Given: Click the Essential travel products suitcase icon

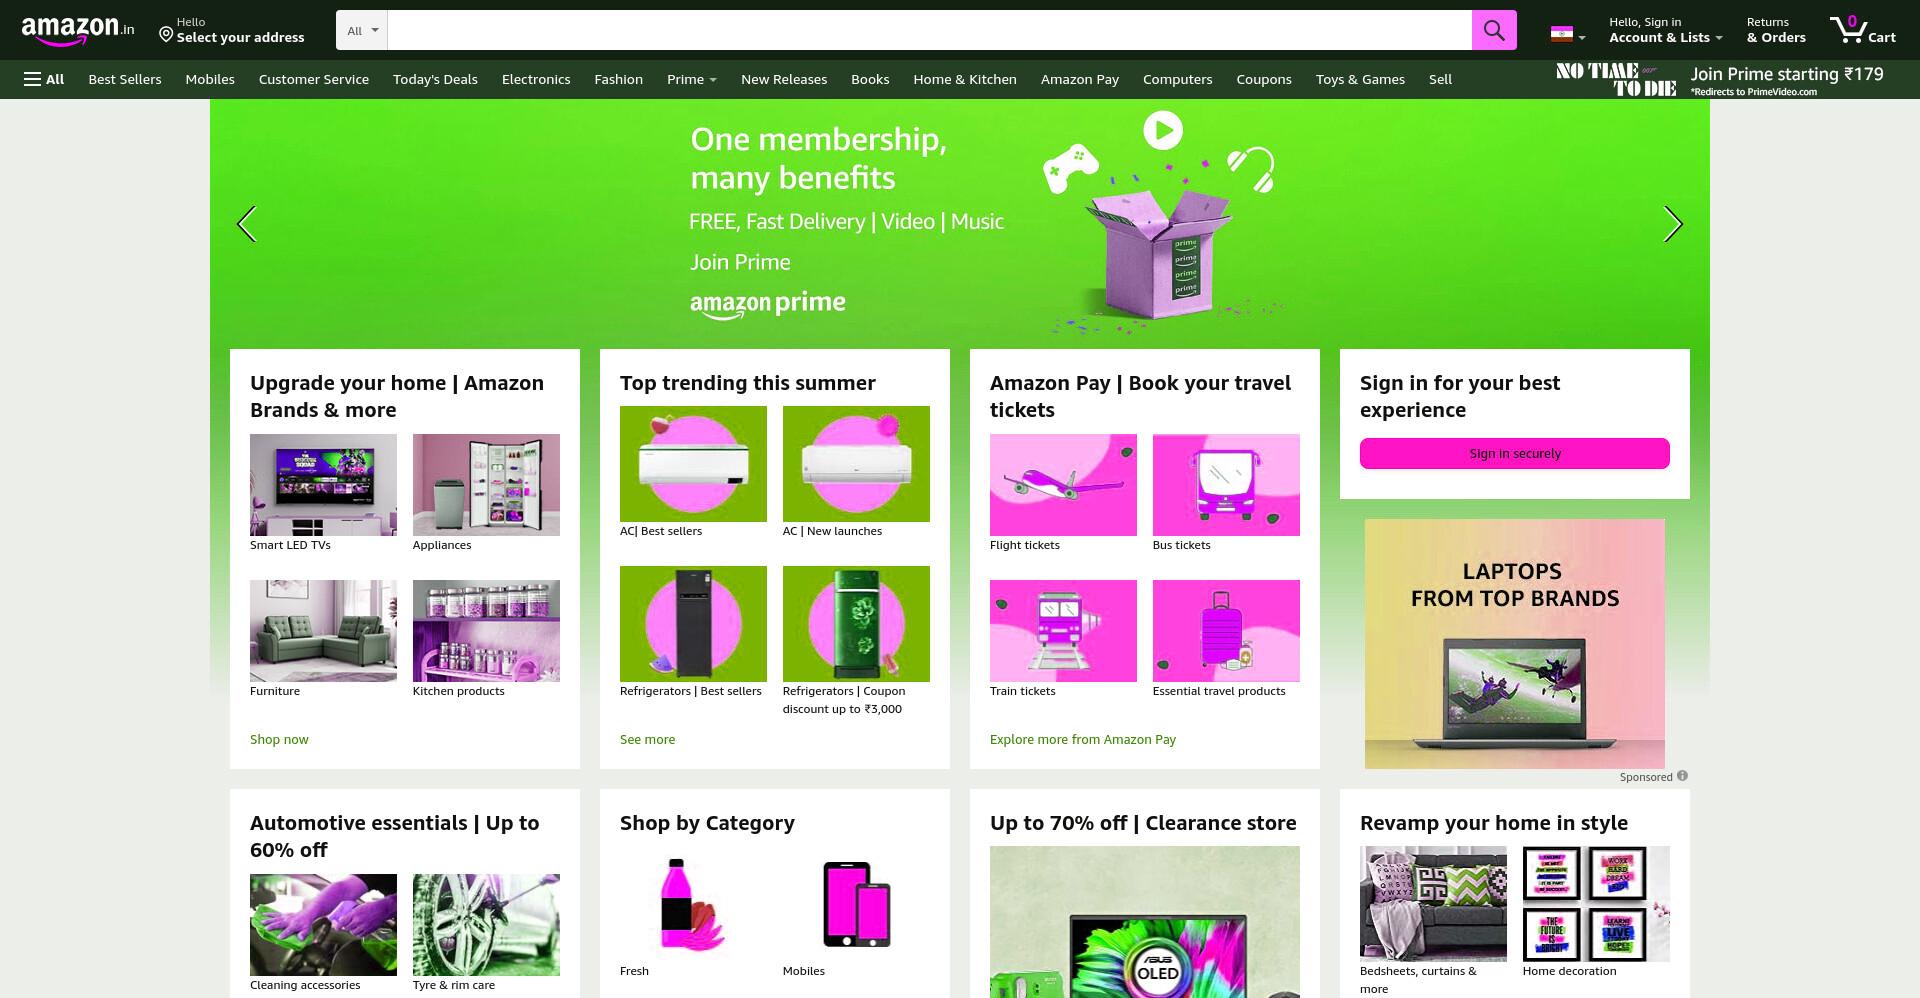Looking at the screenshot, I should (x=1226, y=631).
